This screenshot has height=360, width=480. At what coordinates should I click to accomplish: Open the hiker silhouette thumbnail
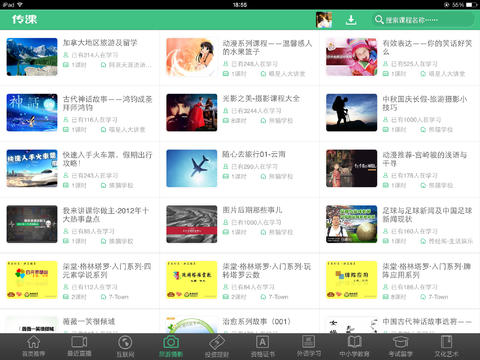point(352,112)
